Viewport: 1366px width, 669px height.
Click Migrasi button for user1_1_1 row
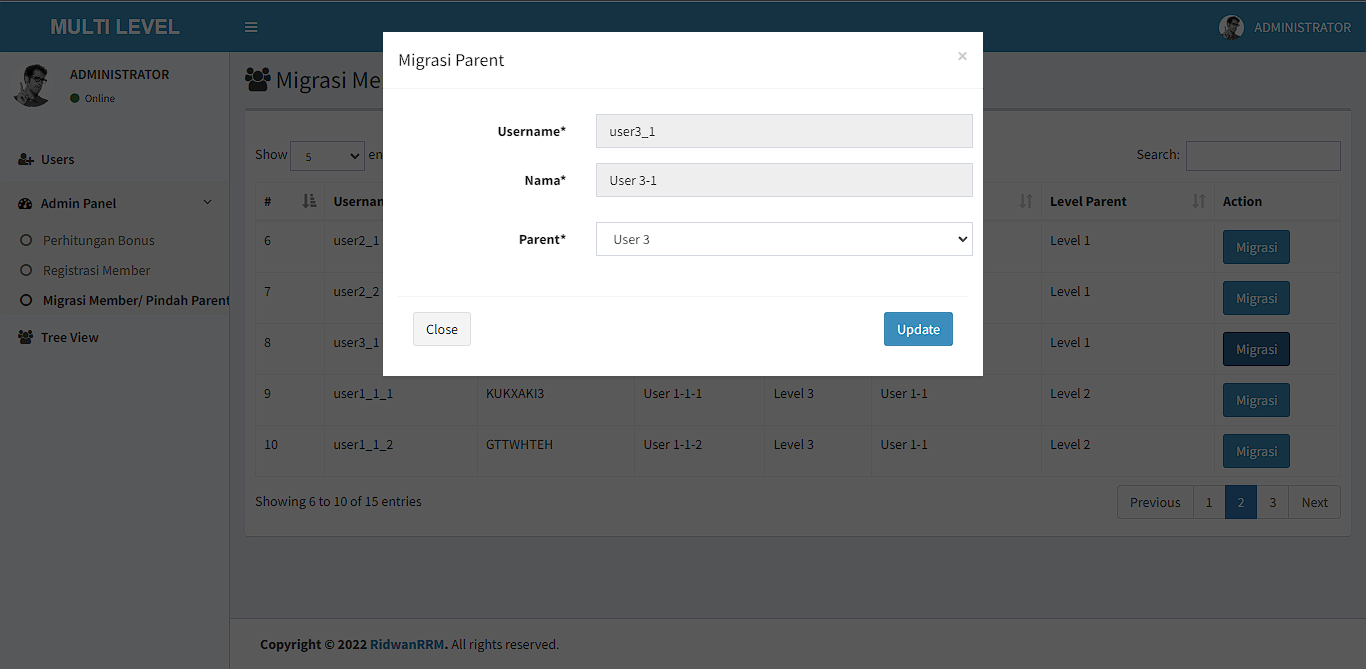[x=1256, y=400]
